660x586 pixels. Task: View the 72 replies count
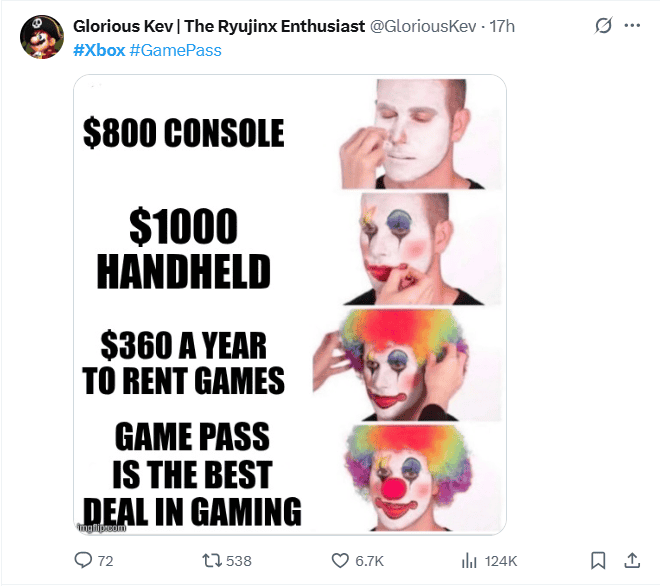click(x=105, y=561)
